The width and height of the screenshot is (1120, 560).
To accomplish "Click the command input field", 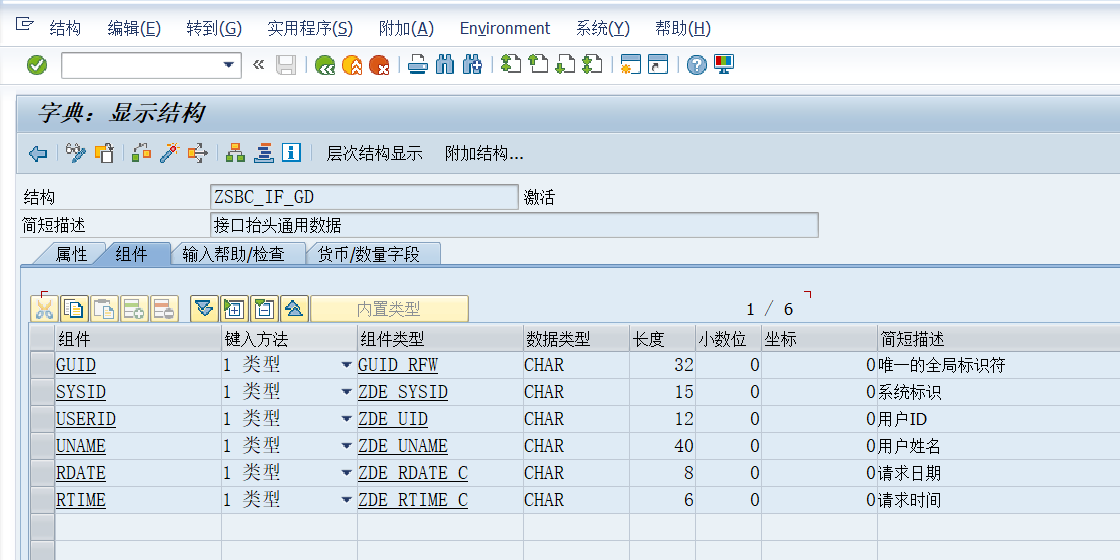I will 141,65.
